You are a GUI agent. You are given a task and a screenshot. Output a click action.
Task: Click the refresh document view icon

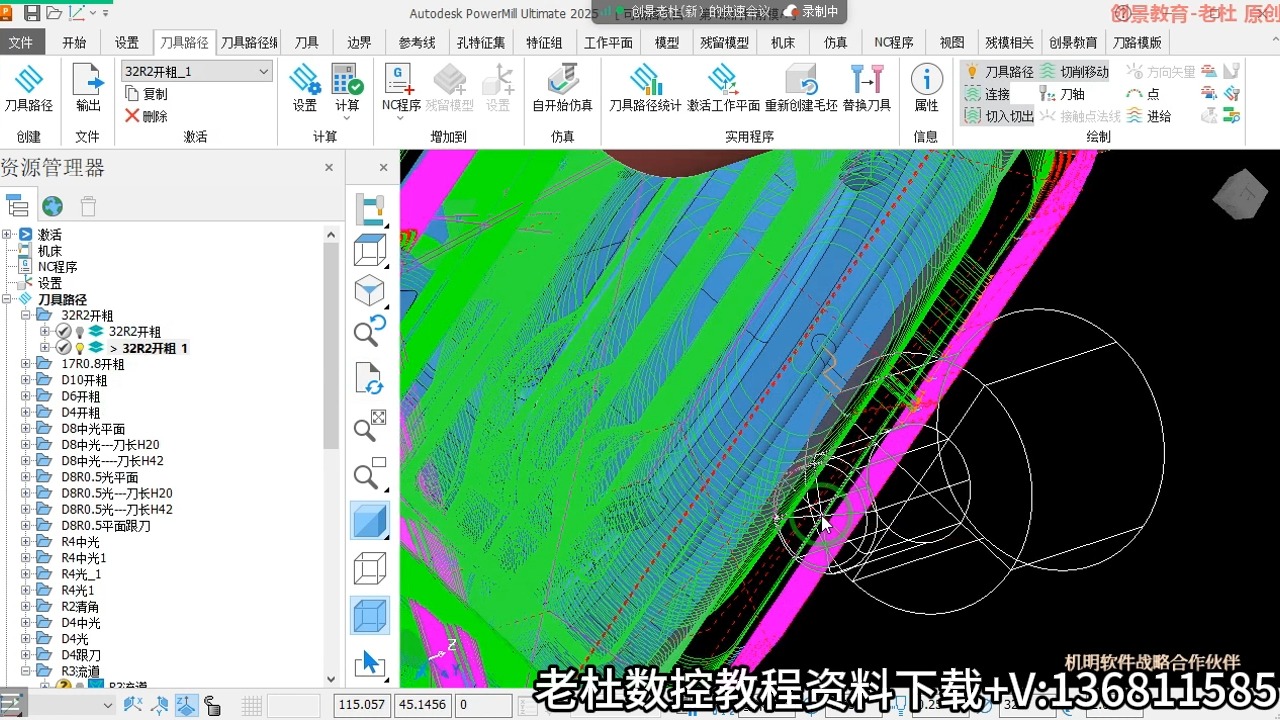tap(370, 380)
